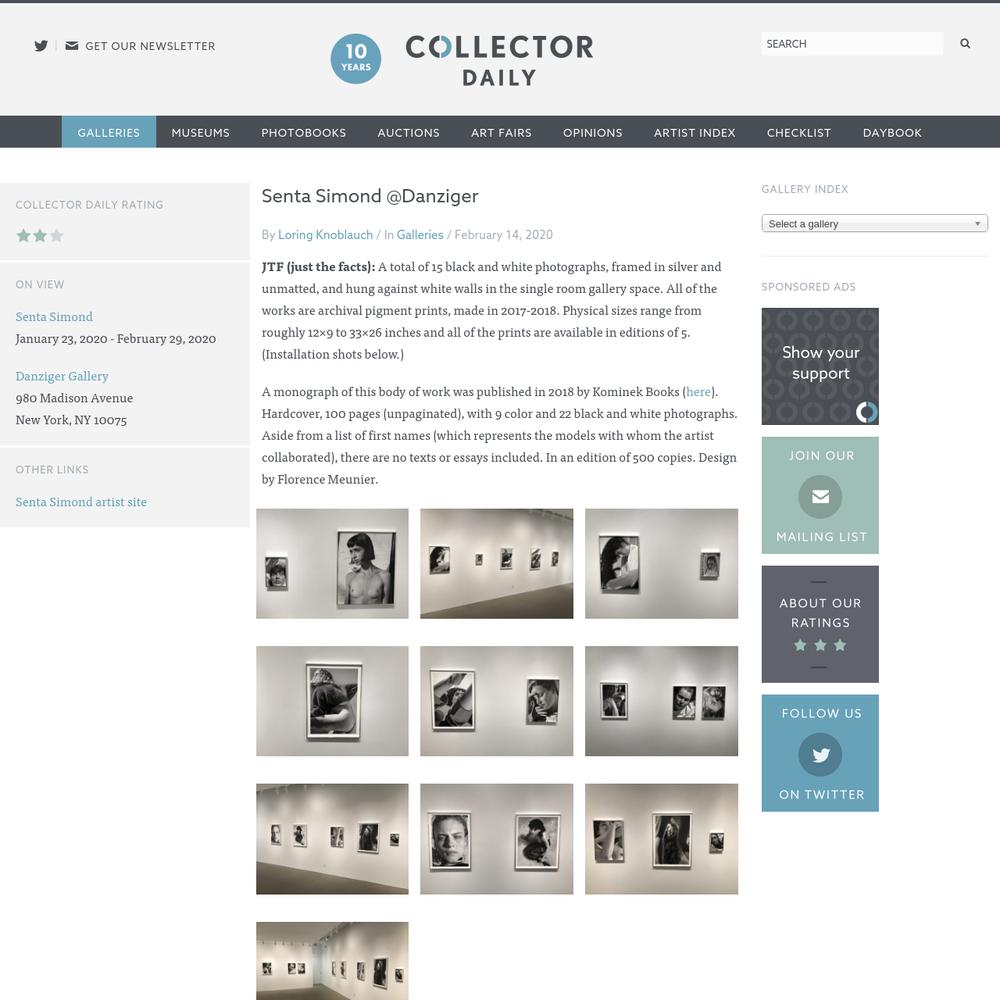Open Loring Knoblauch author link
The image size is (1000, 1000).
pyautogui.click(x=325, y=235)
